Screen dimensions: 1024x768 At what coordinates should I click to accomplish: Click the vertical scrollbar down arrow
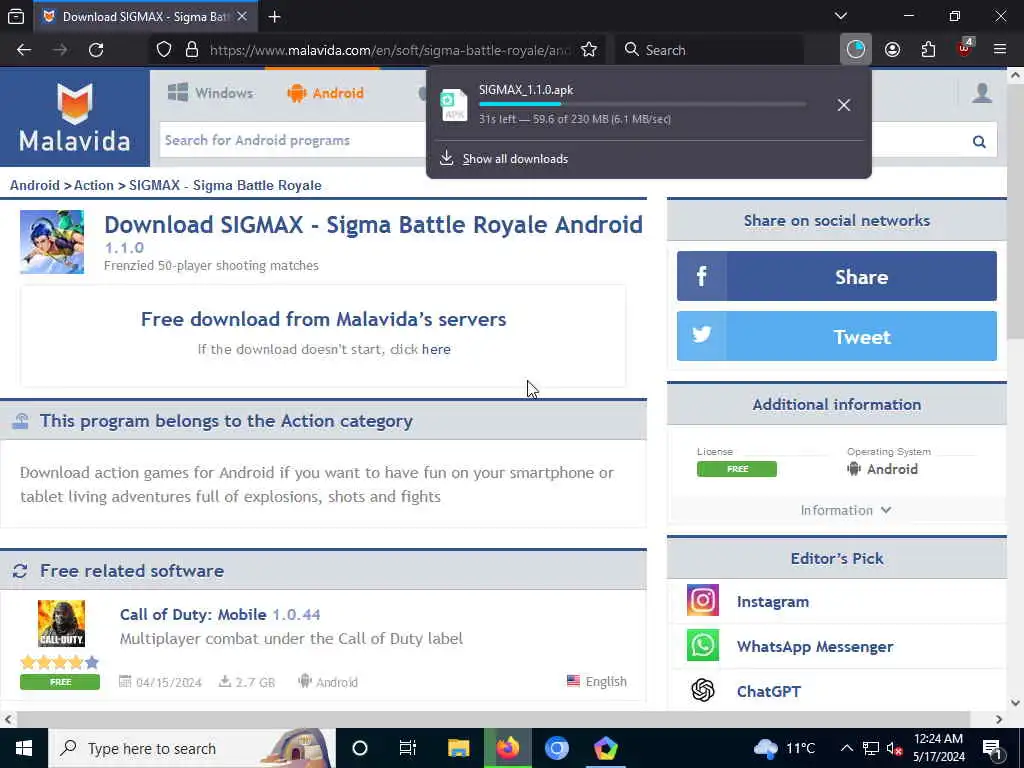click(x=1016, y=703)
